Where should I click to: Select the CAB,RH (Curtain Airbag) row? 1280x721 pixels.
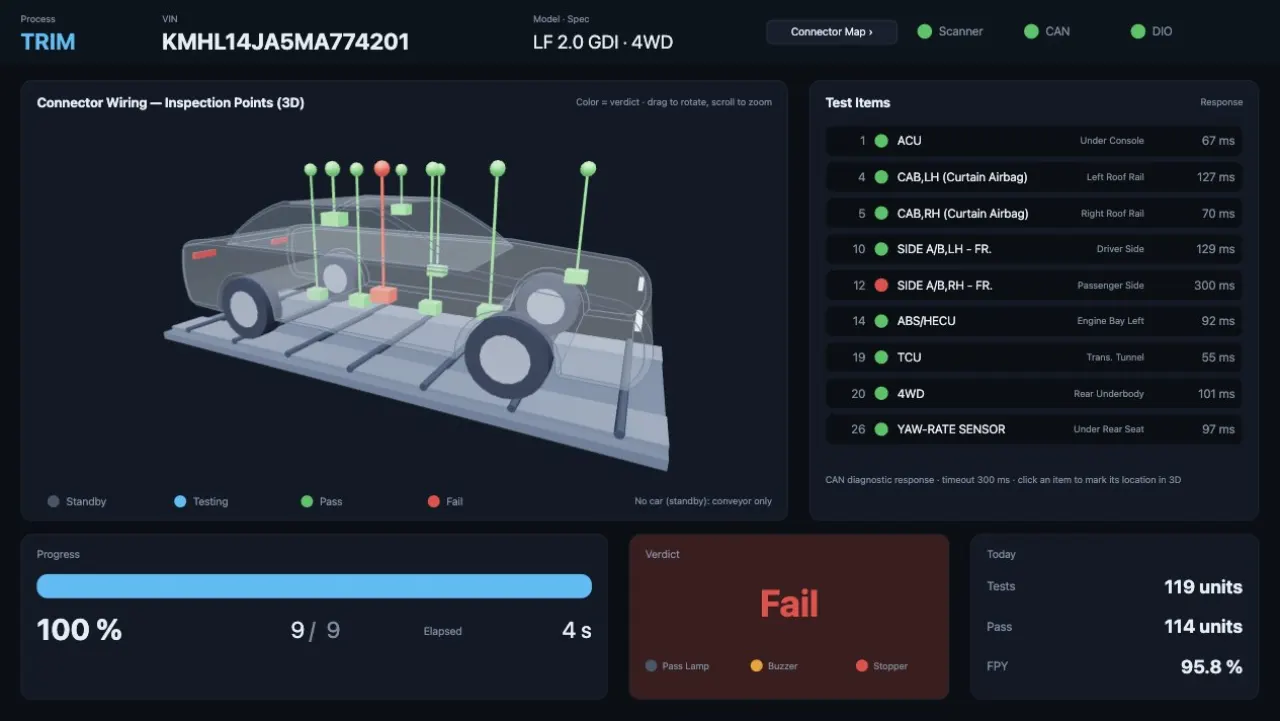(x=1034, y=213)
